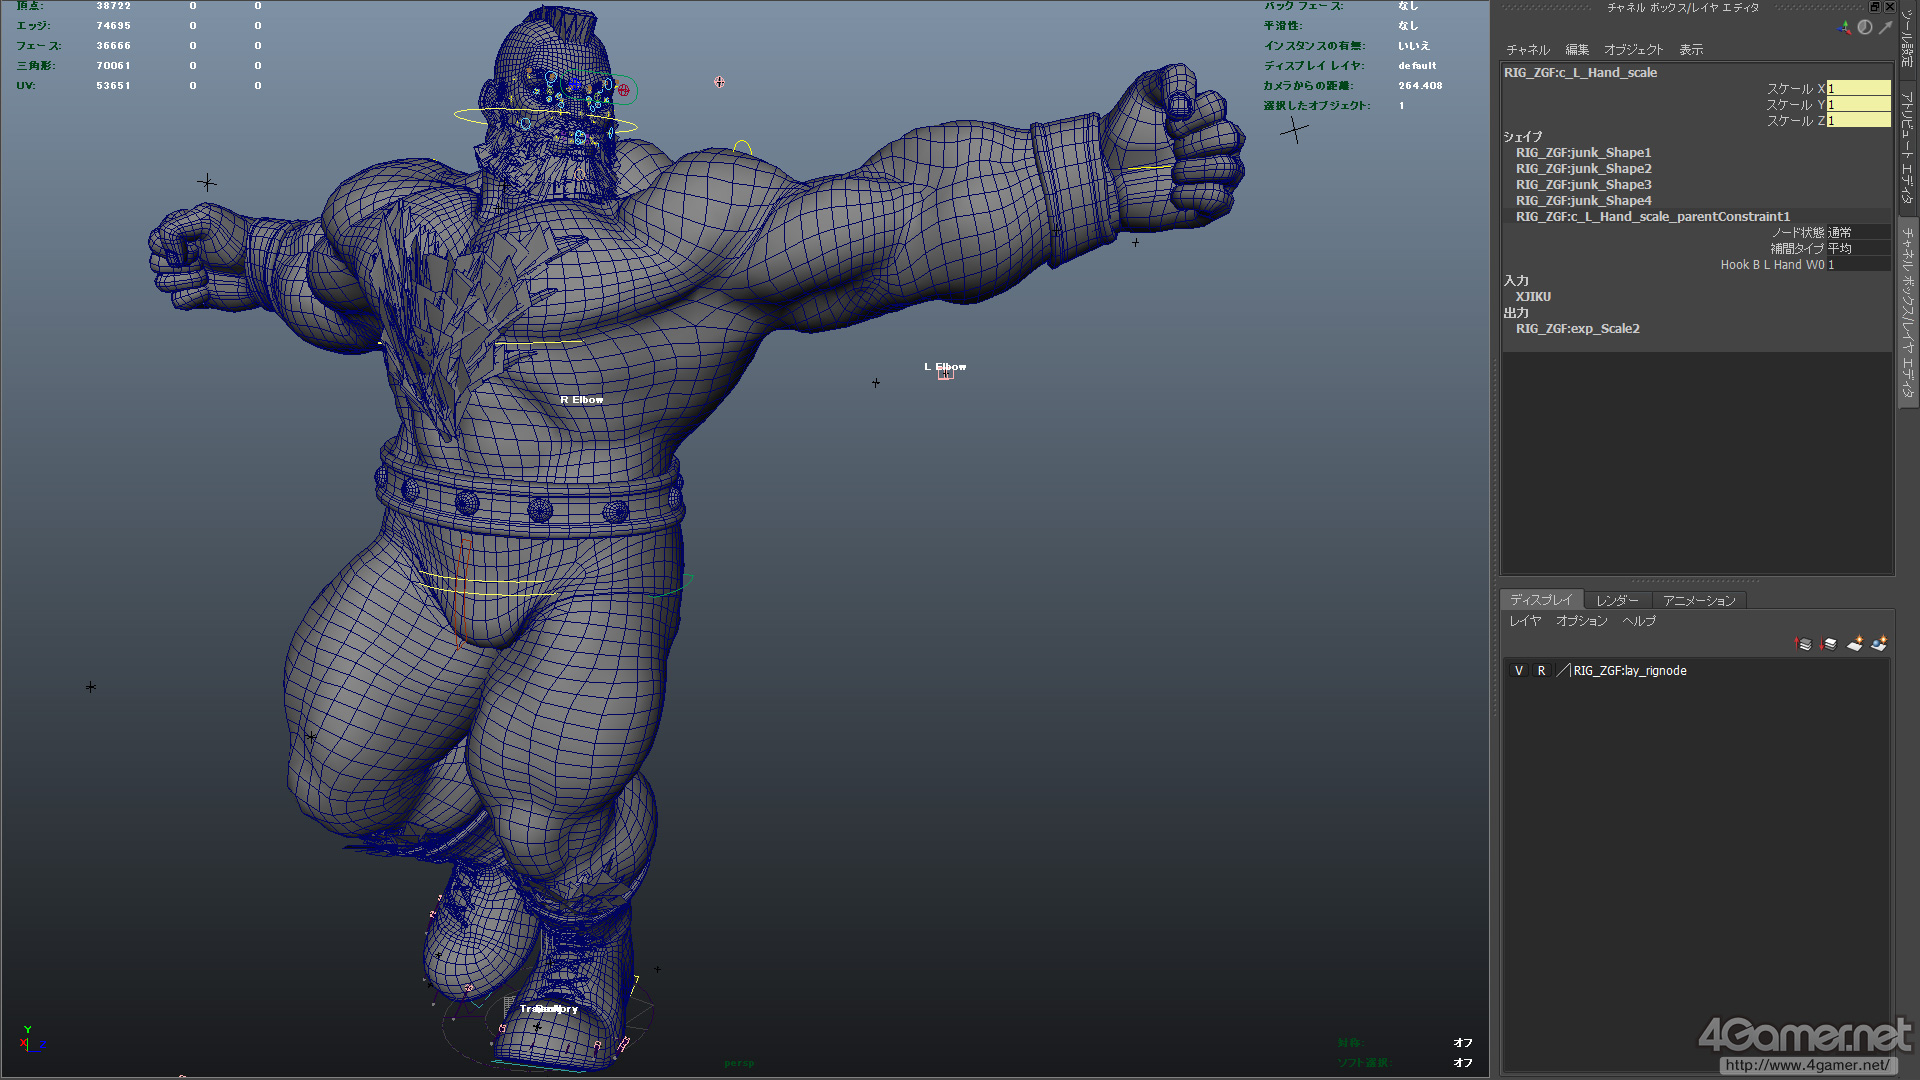Undock the Channel Box panel with float icon
The height and width of the screenshot is (1080, 1920).
(1875, 7)
